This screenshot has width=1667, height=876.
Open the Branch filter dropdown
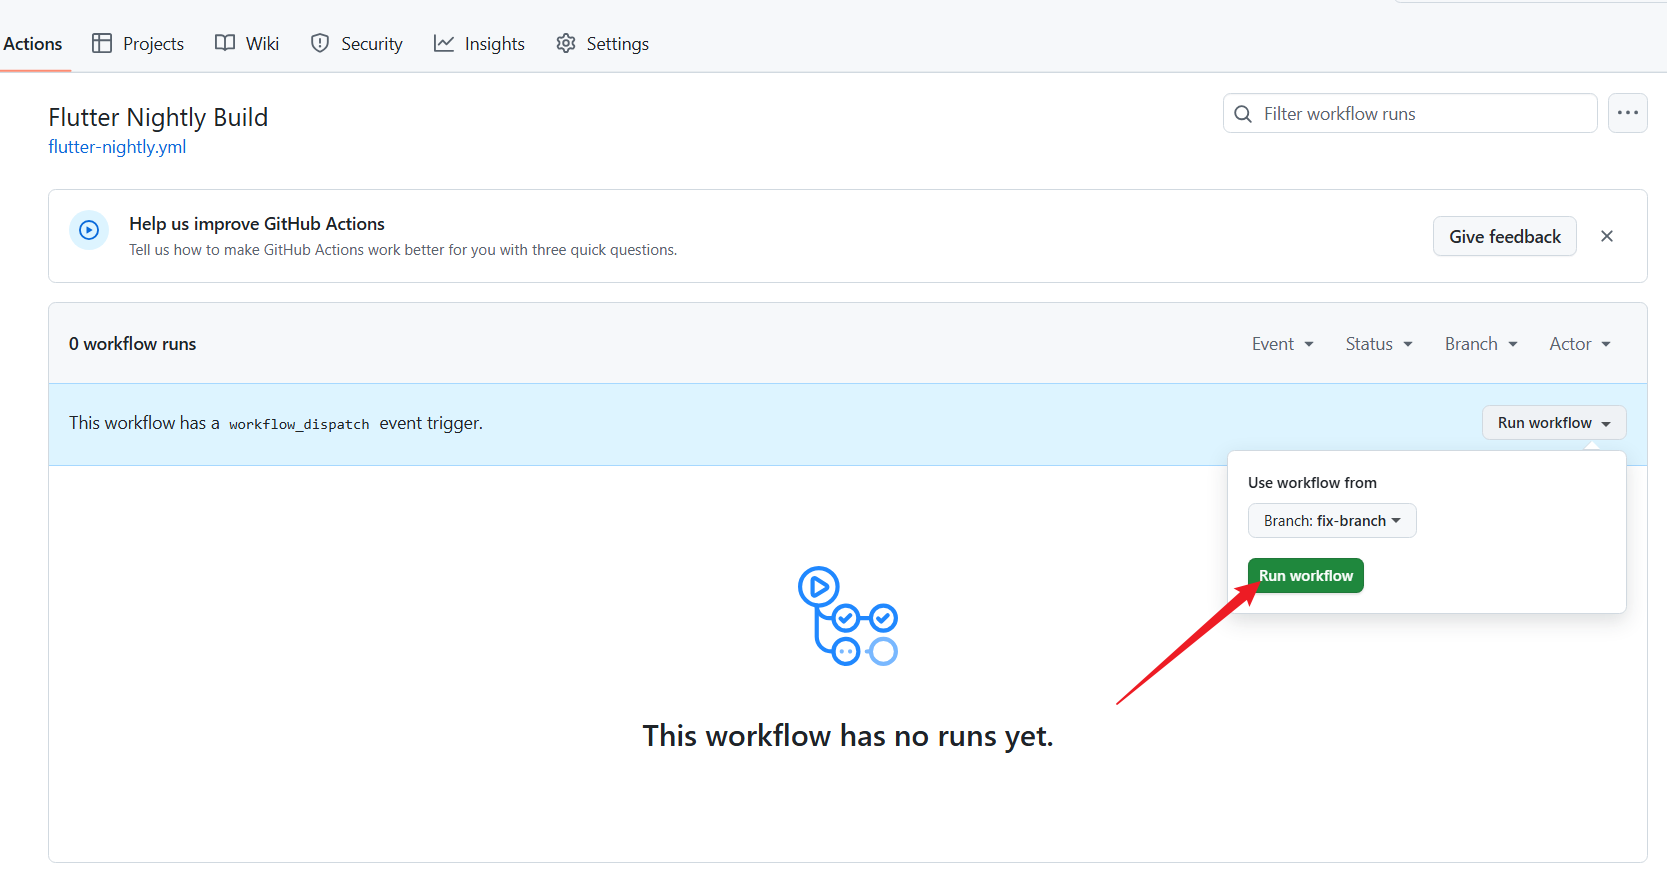[x=1481, y=344]
